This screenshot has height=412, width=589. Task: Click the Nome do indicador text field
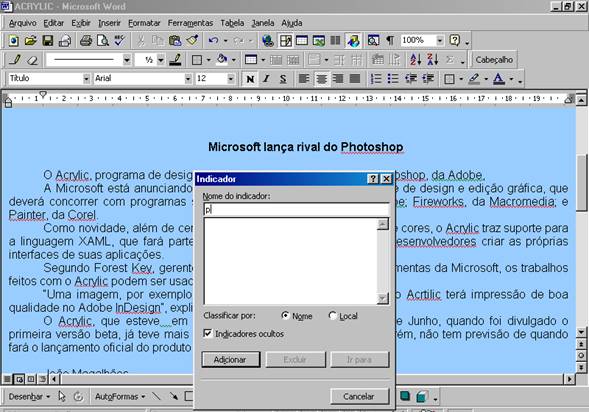point(296,210)
